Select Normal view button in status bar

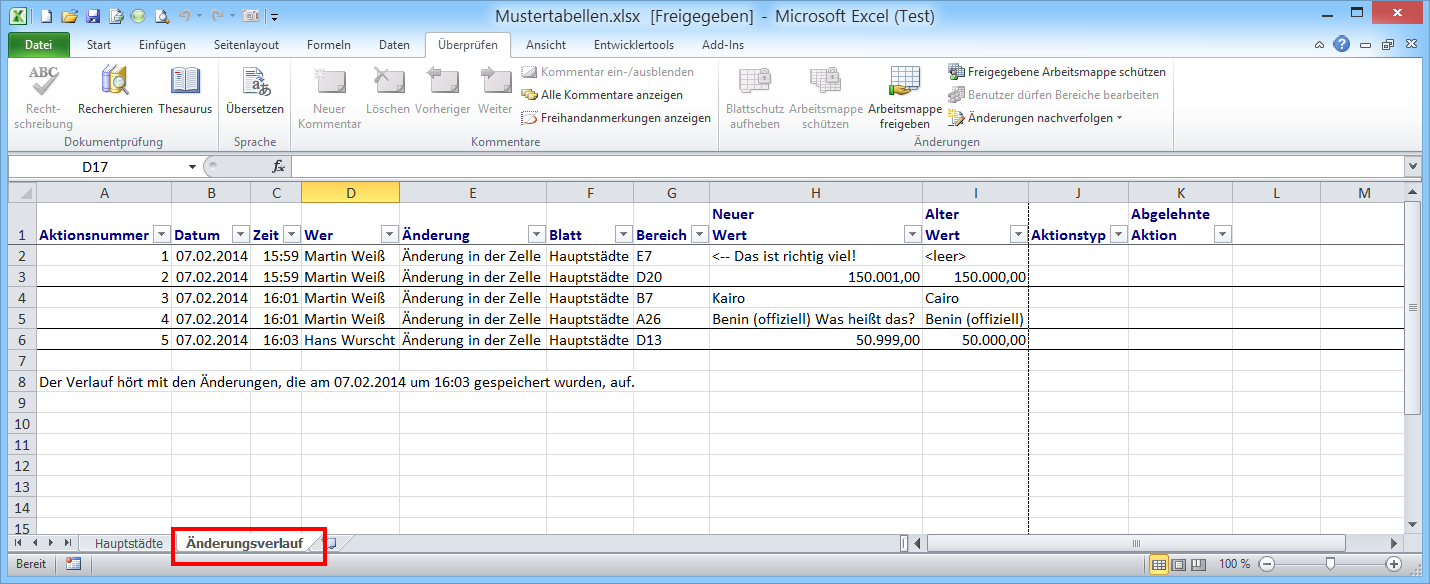click(1159, 564)
